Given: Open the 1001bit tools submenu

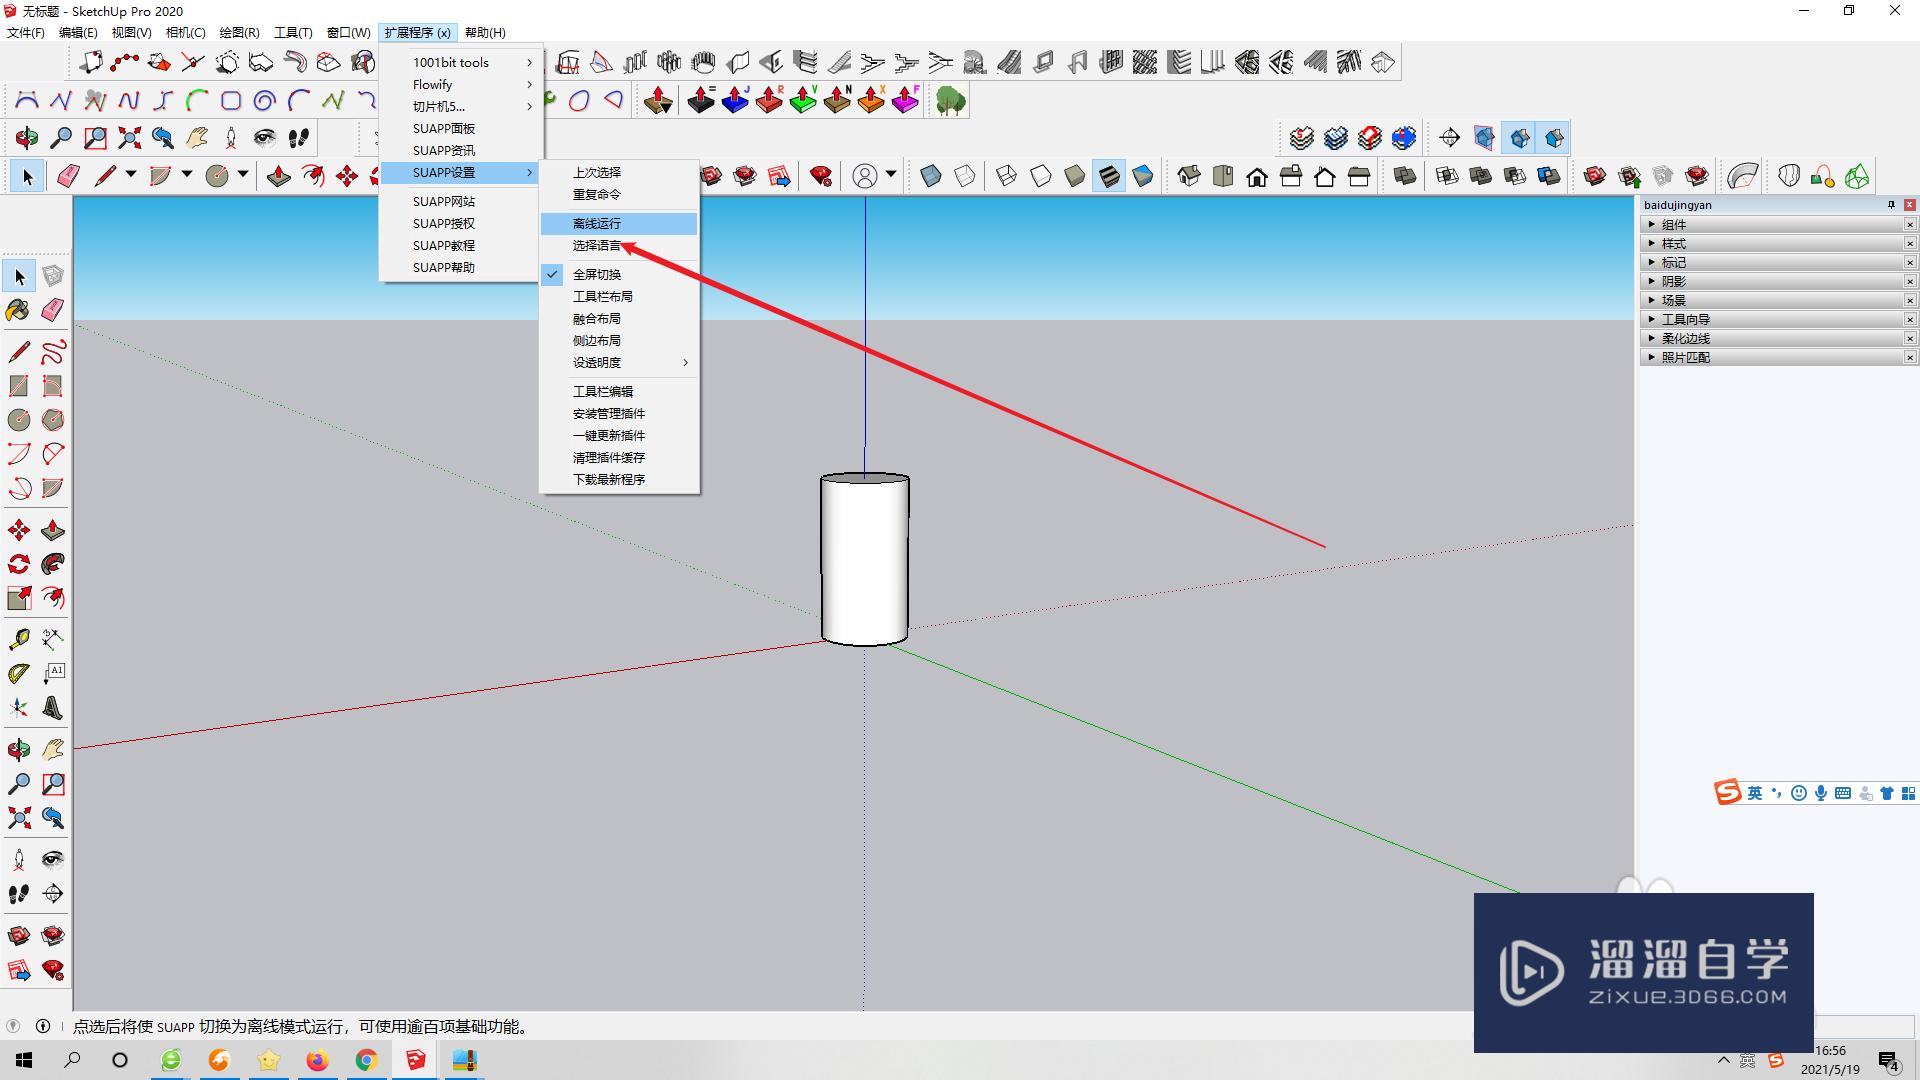Looking at the screenshot, I should 461,62.
